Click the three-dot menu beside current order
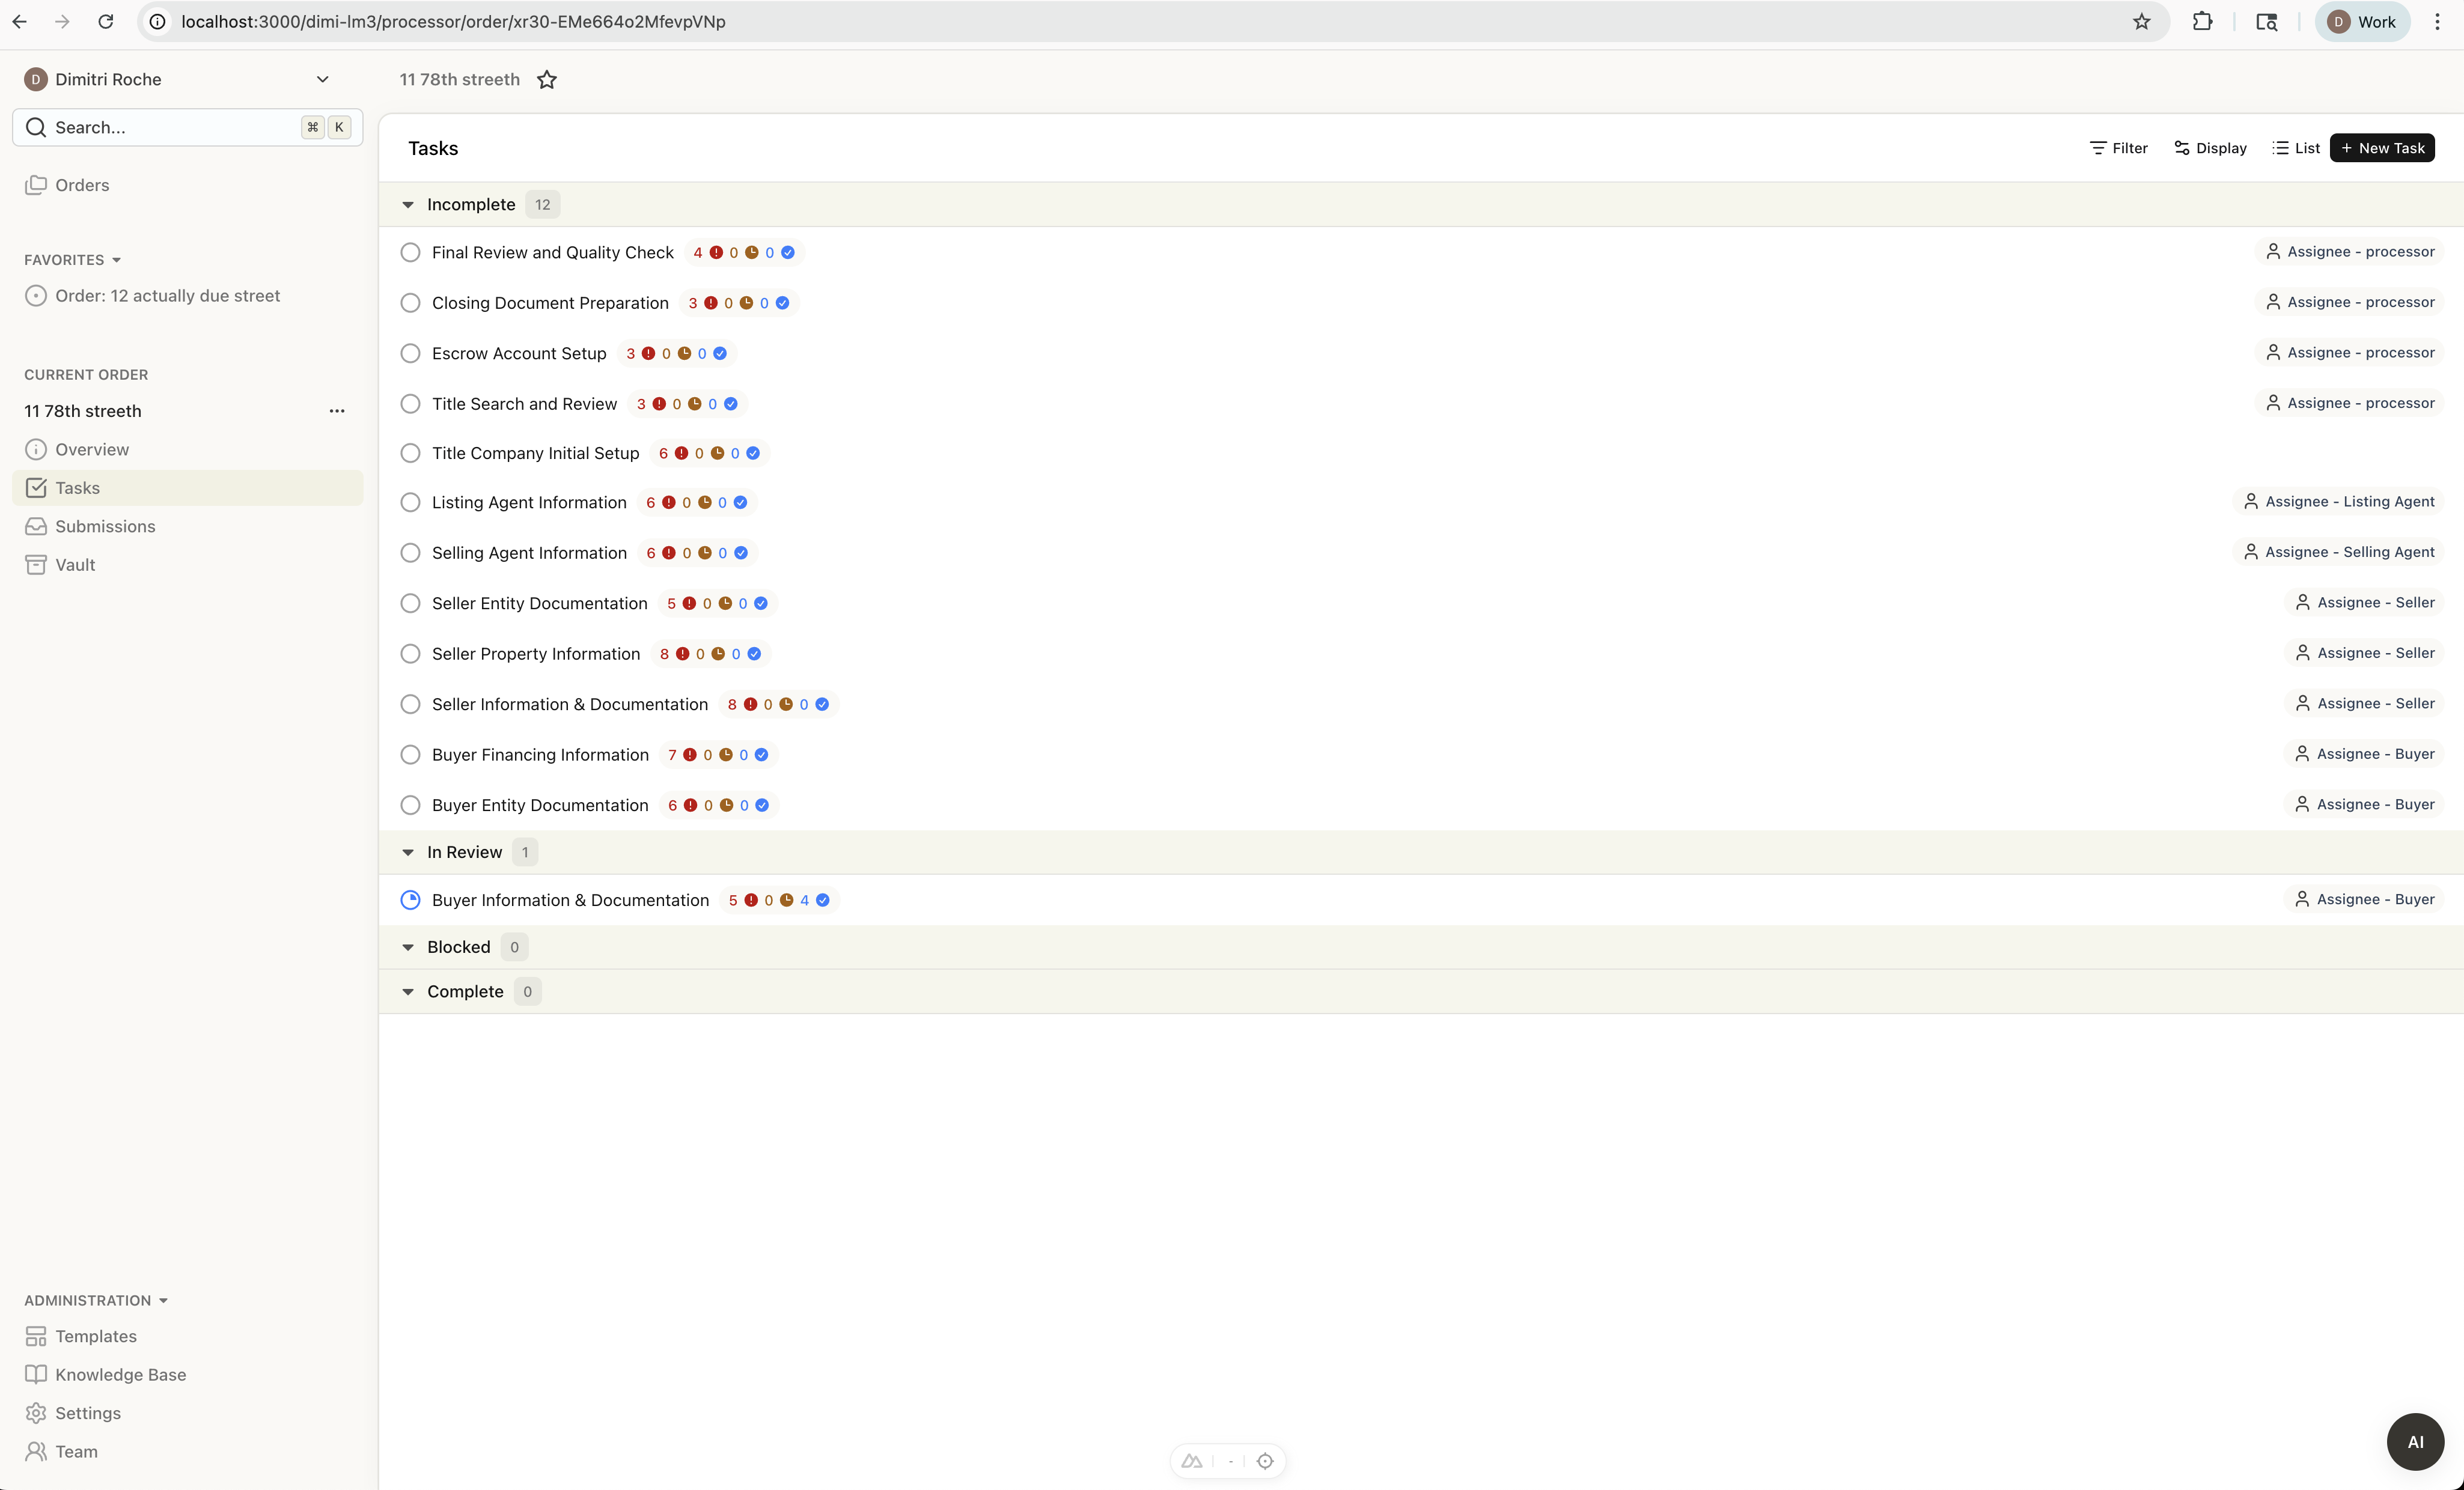This screenshot has width=2464, height=1490. point(337,411)
